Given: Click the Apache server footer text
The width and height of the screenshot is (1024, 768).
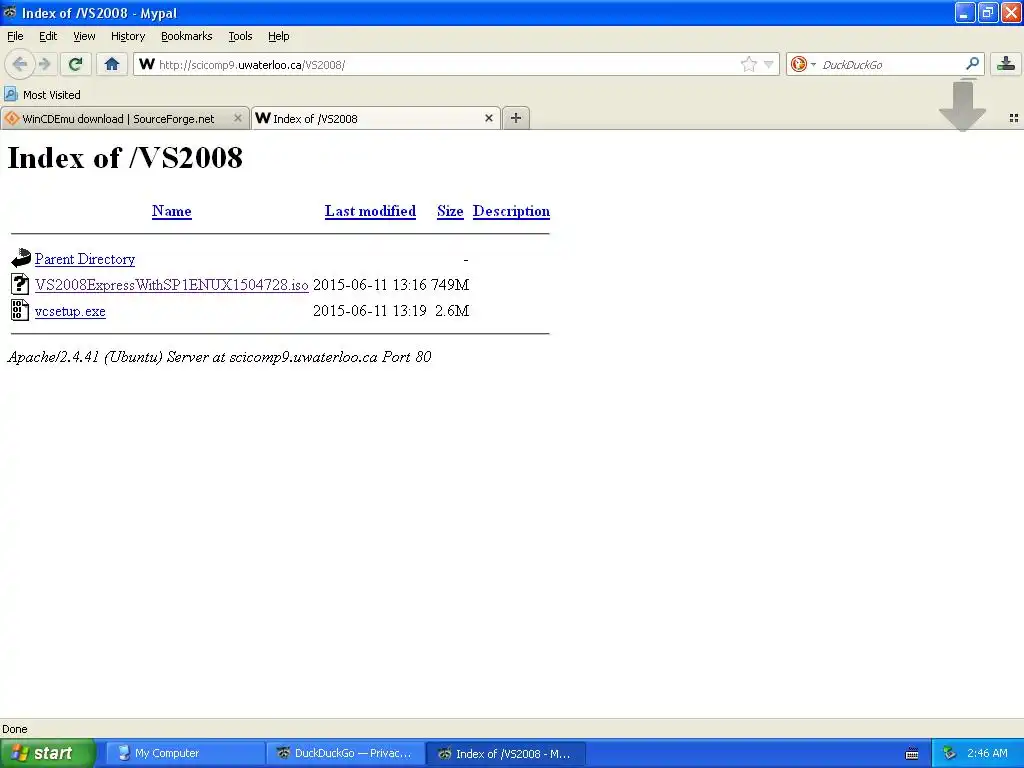Looking at the screenshot, I should pyautogui.click(x=219, y=357).
